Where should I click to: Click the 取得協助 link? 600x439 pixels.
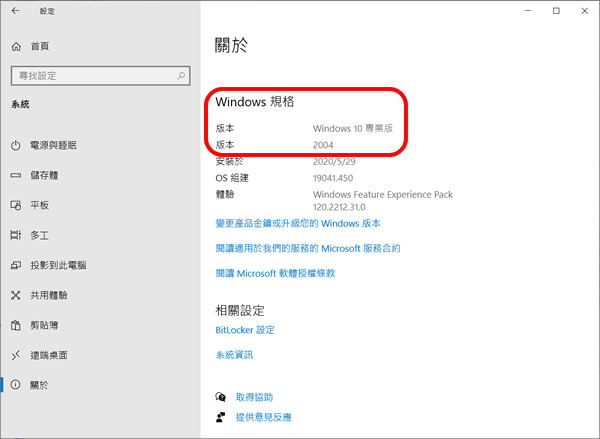[254, 397]
